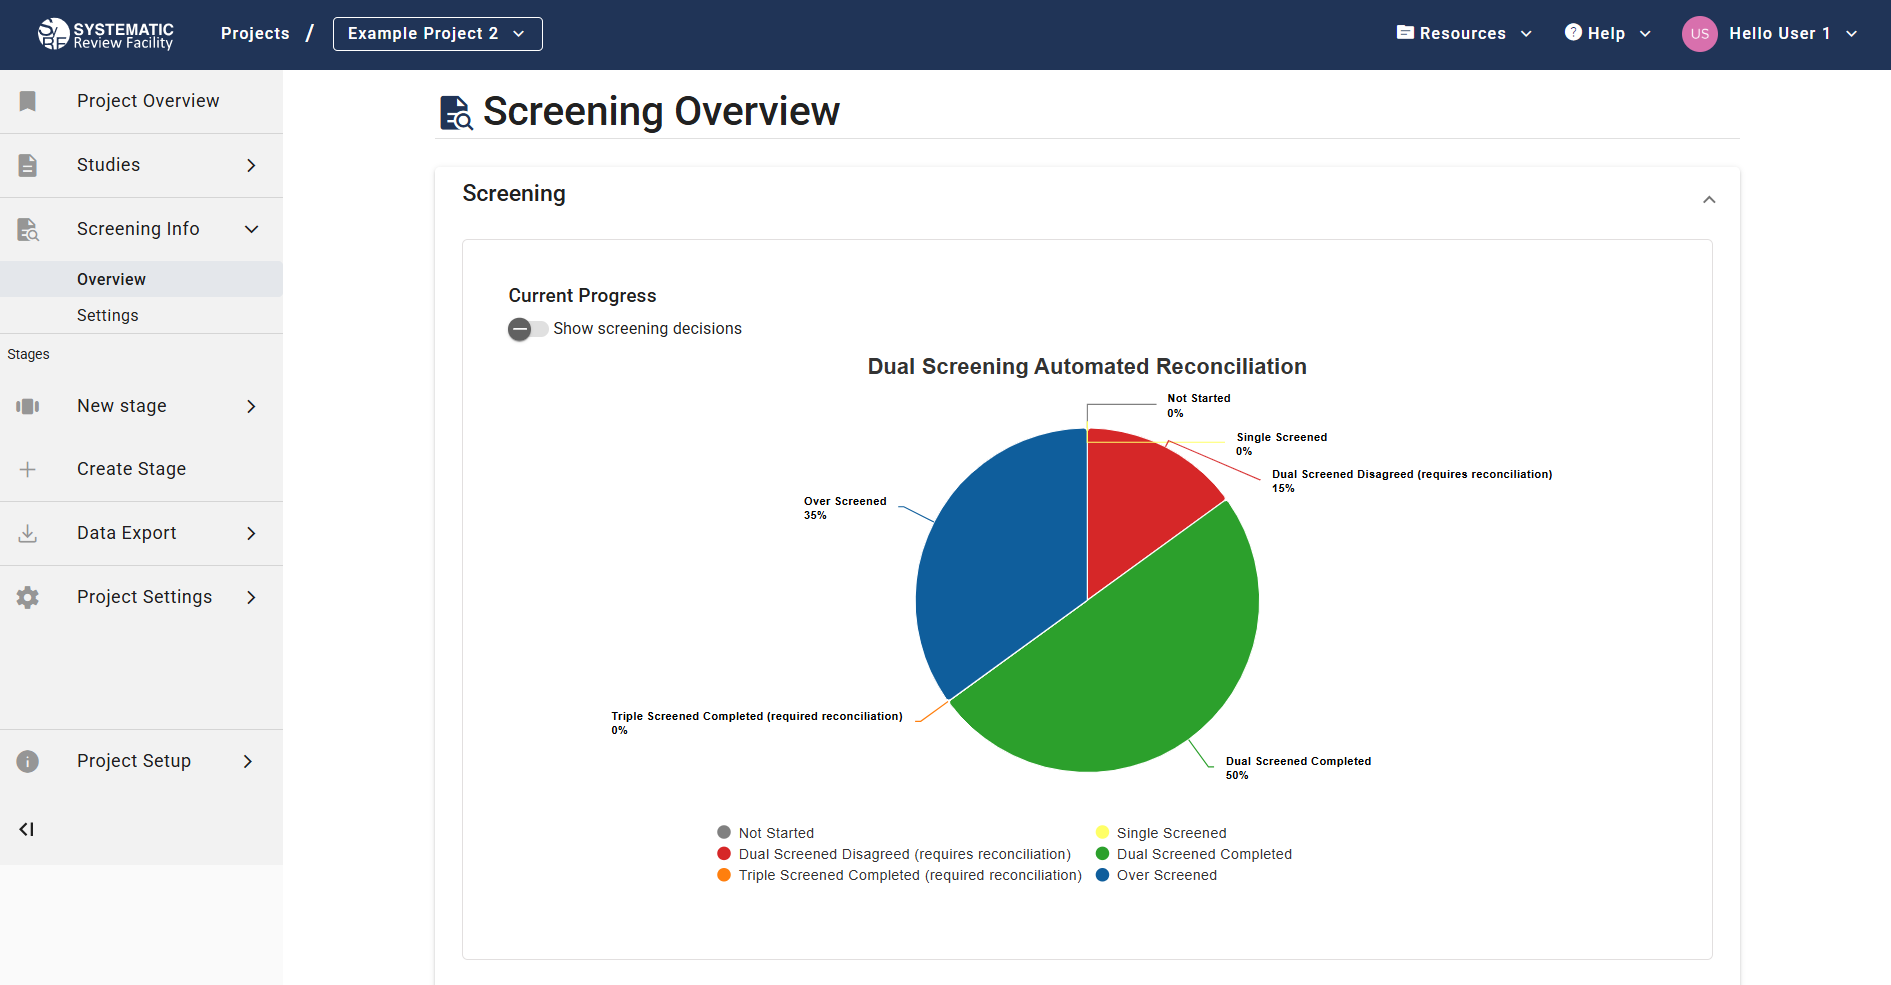Go to Projects breadcrumb link
This screenshot has width=1891, height=985.
pos(255,34)
